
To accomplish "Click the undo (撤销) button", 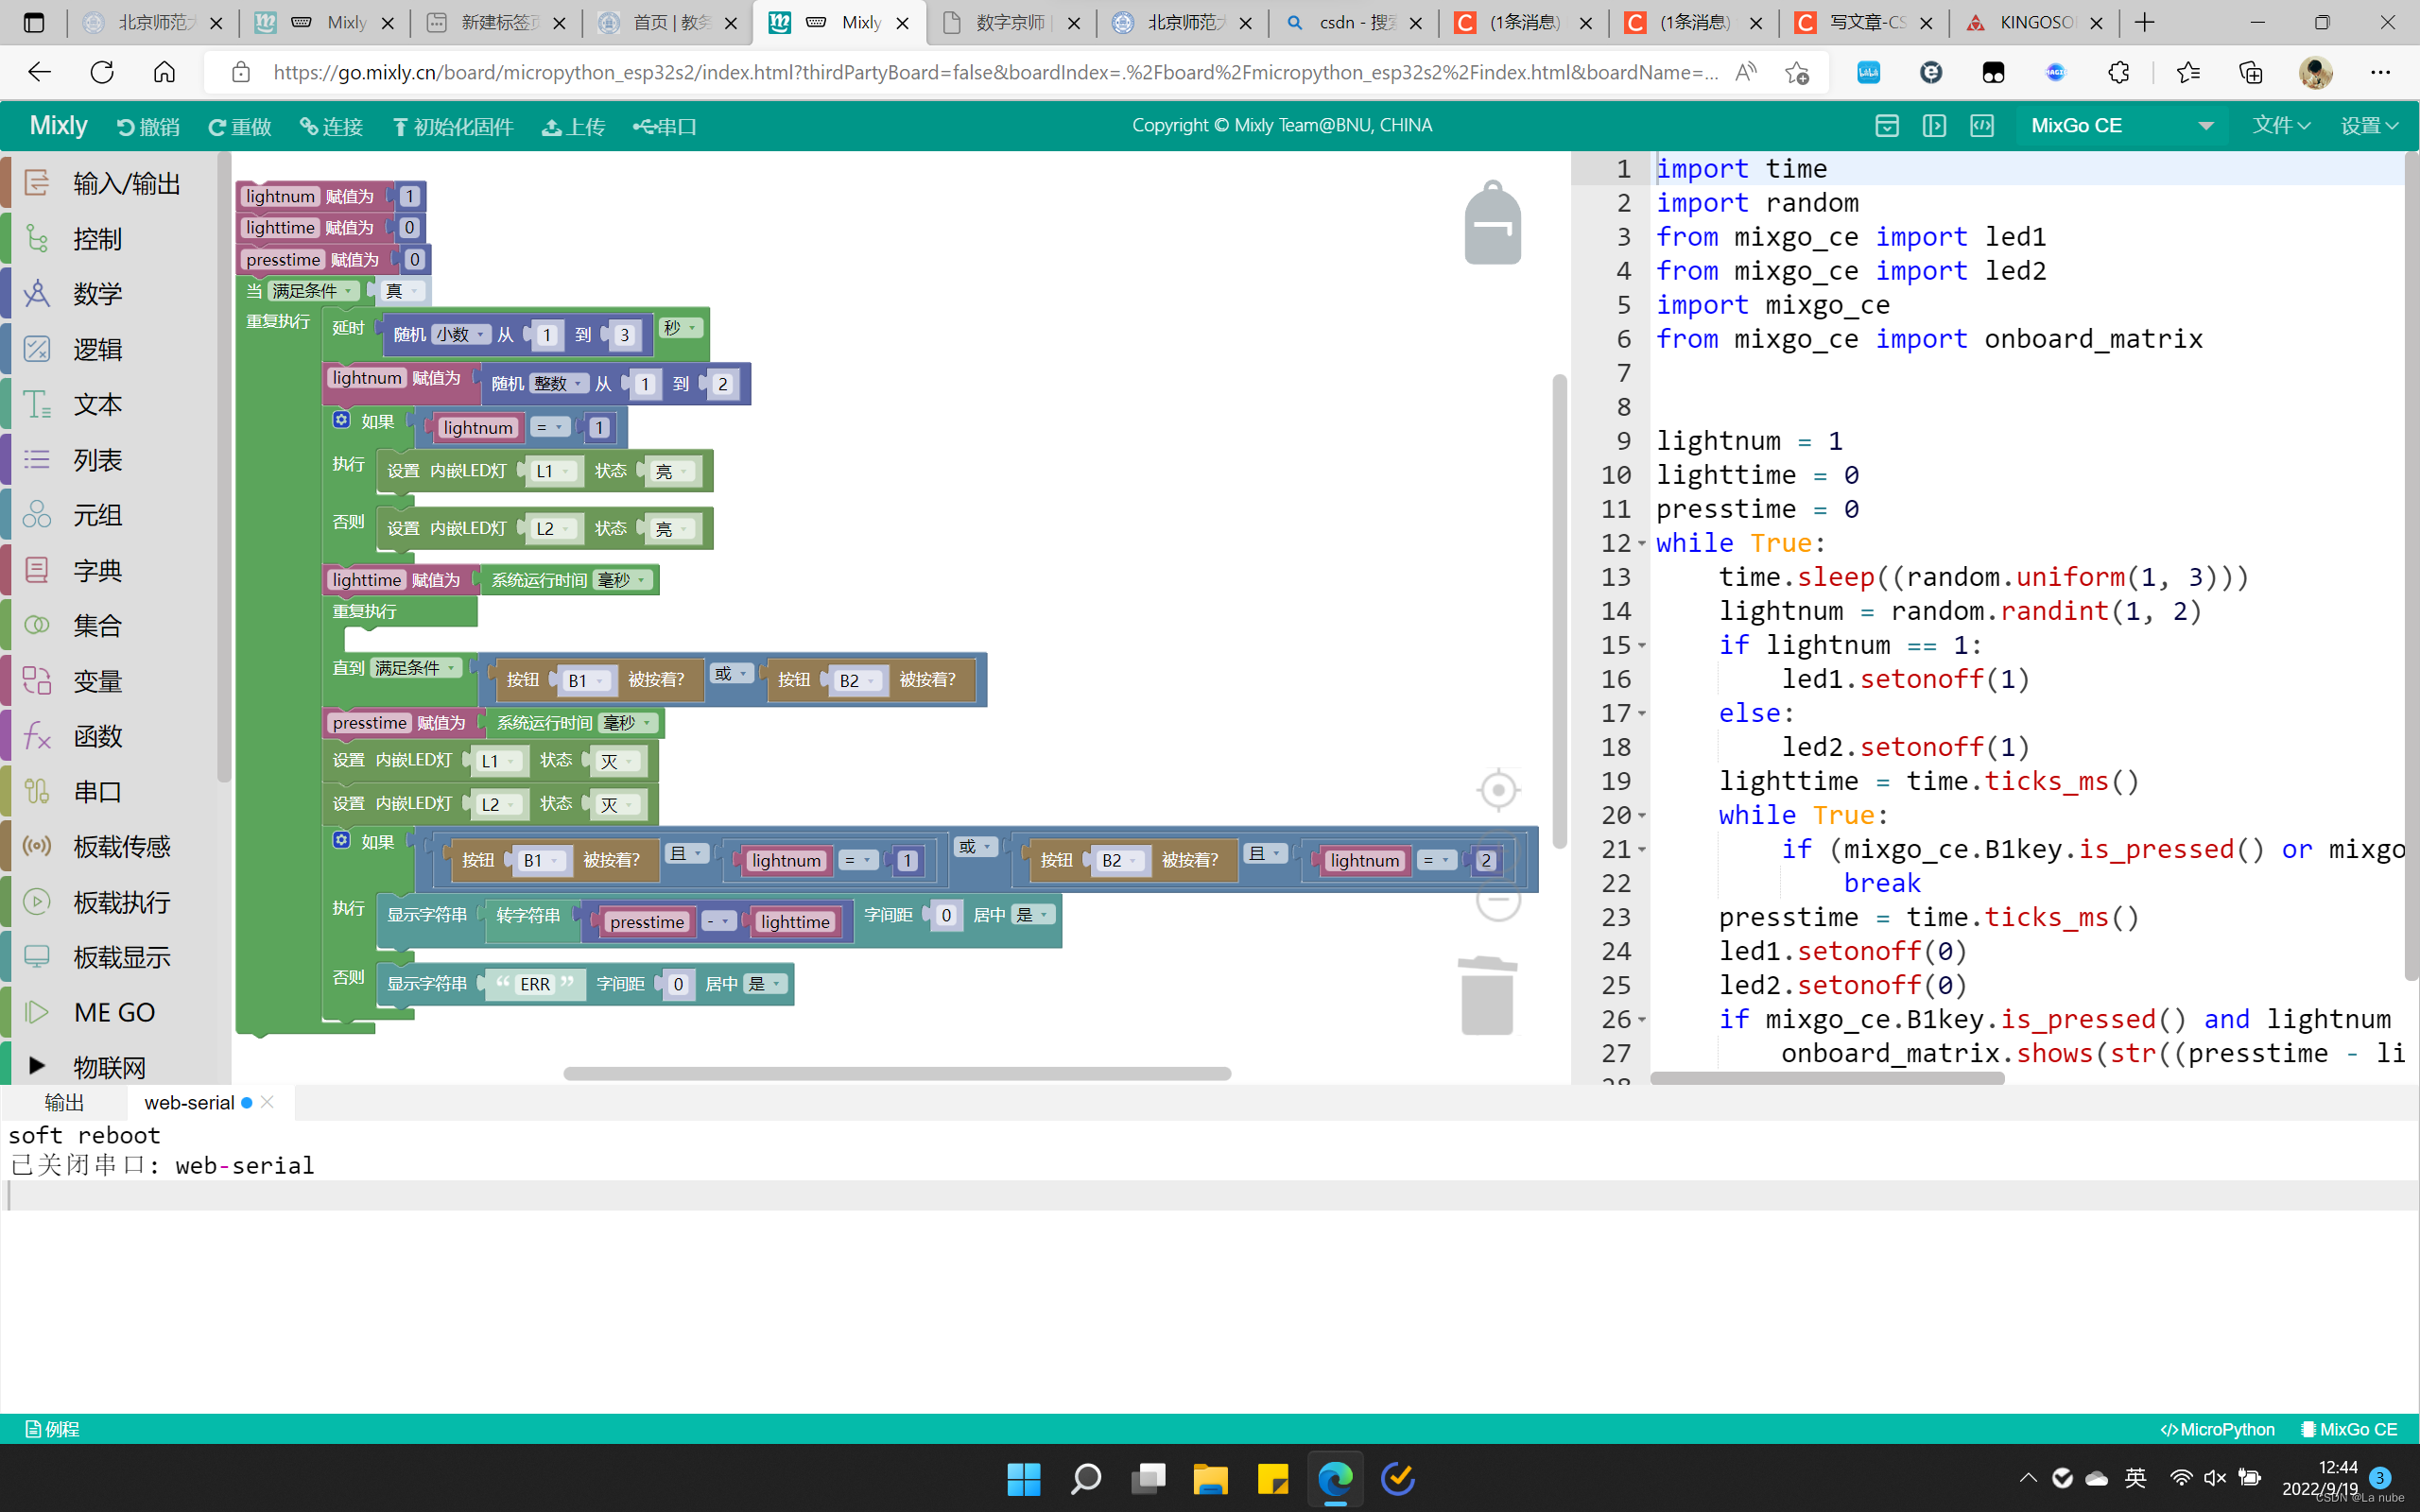I will pyautogui.click(x=148, y=127).
